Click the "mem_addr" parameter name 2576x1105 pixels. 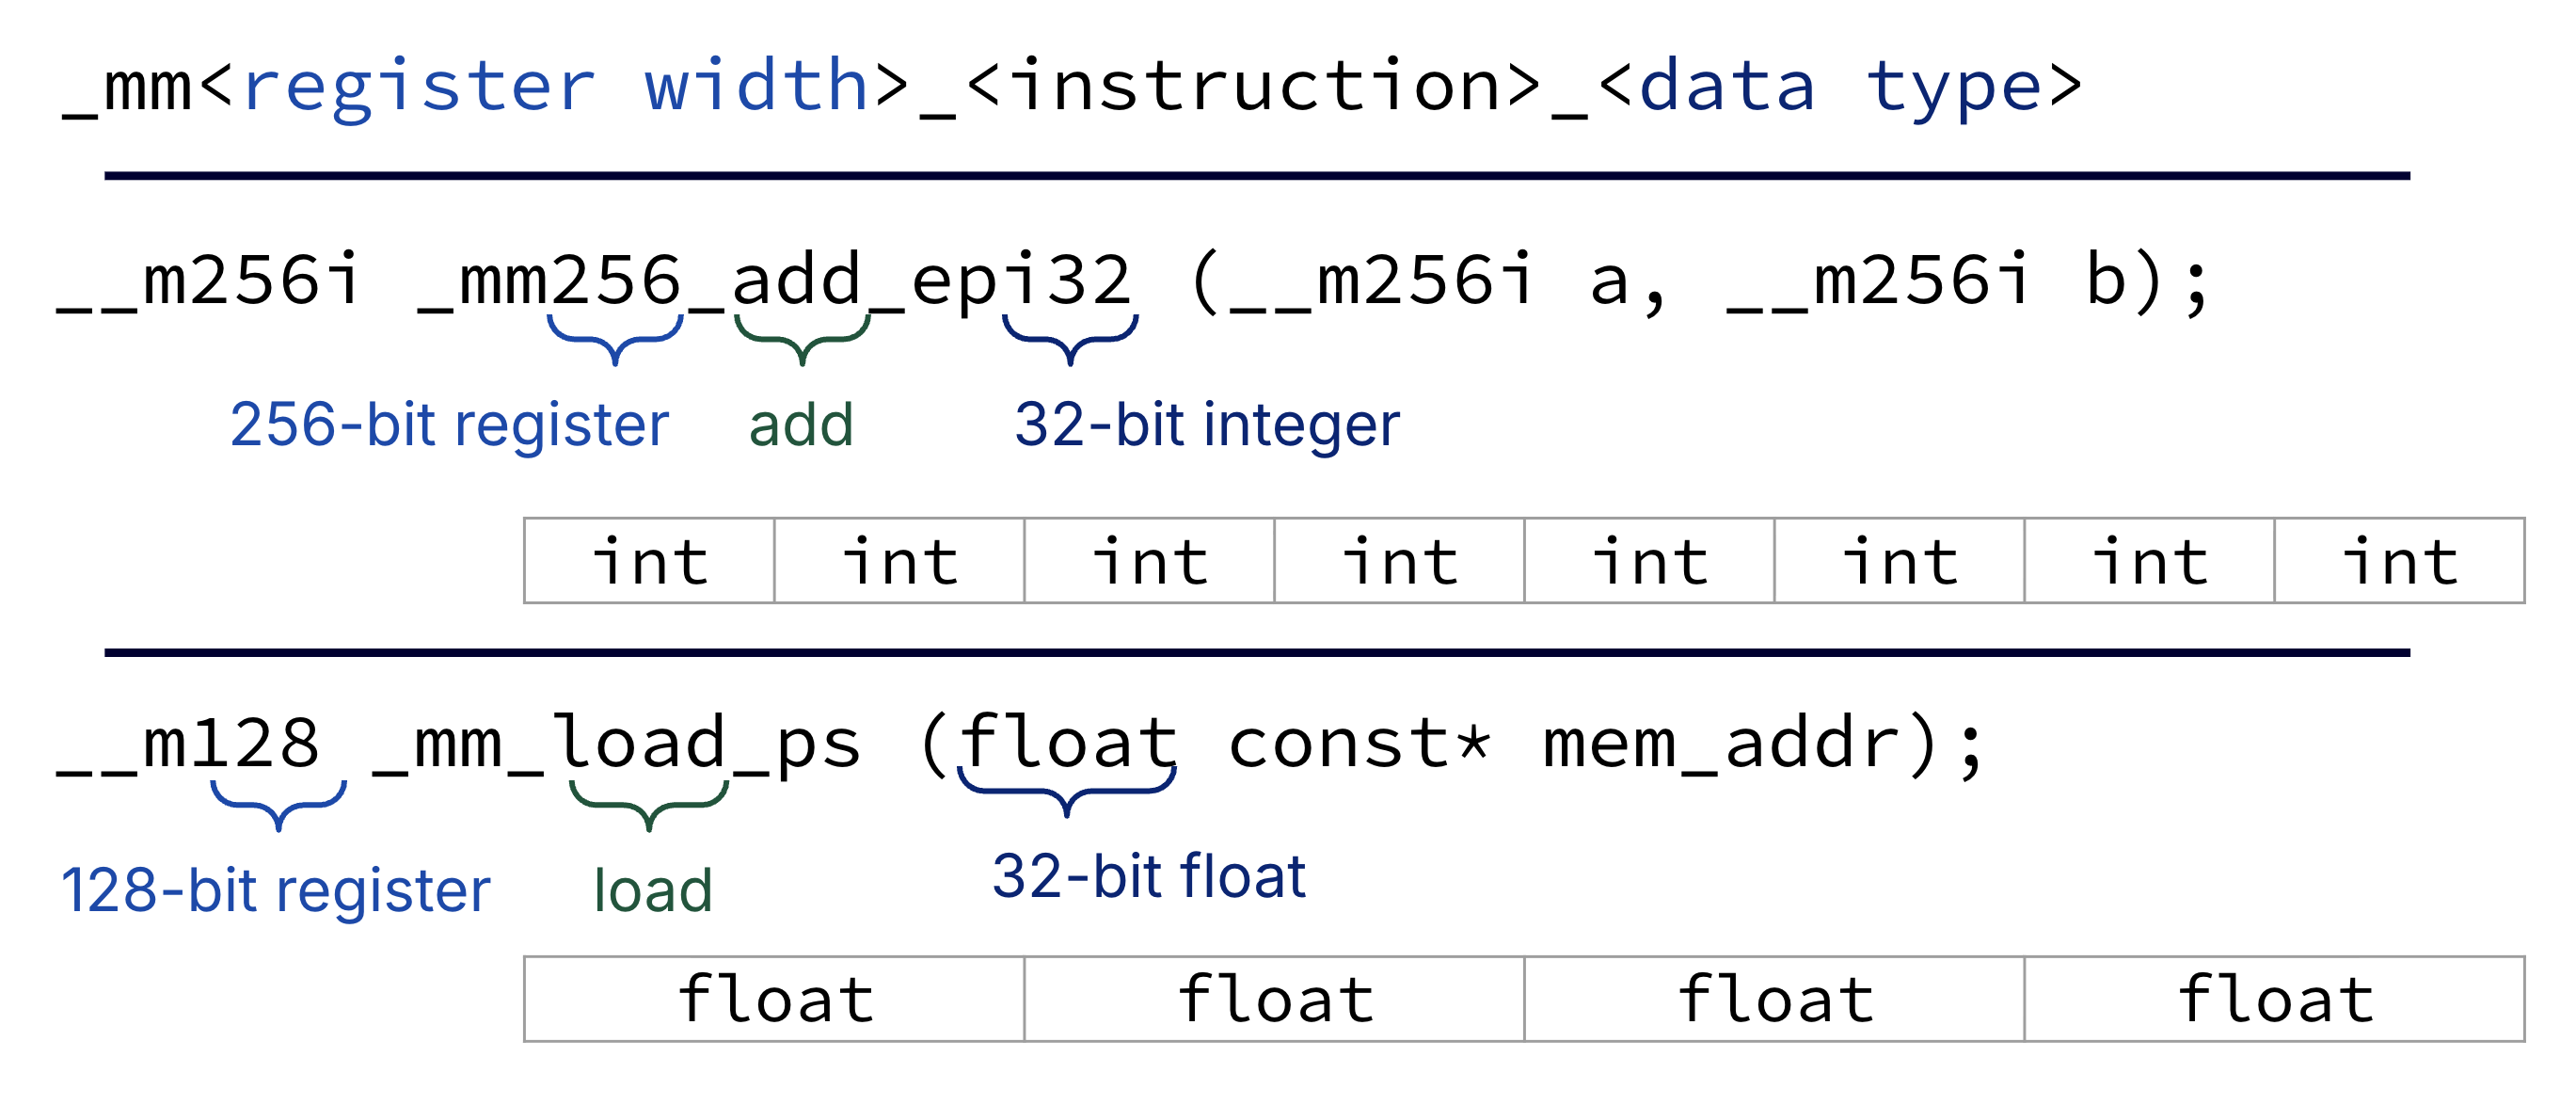pyautogui.click(x=1722, y=745)
